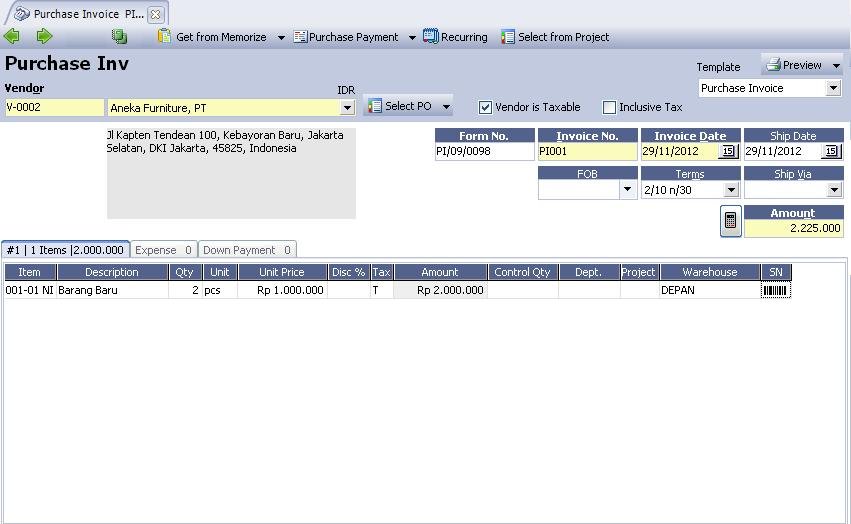Image resolution: width=851 pixels, height=524 pixels.
Task: Expand the Preview dropdown arrow
Action: click(836, 66)
